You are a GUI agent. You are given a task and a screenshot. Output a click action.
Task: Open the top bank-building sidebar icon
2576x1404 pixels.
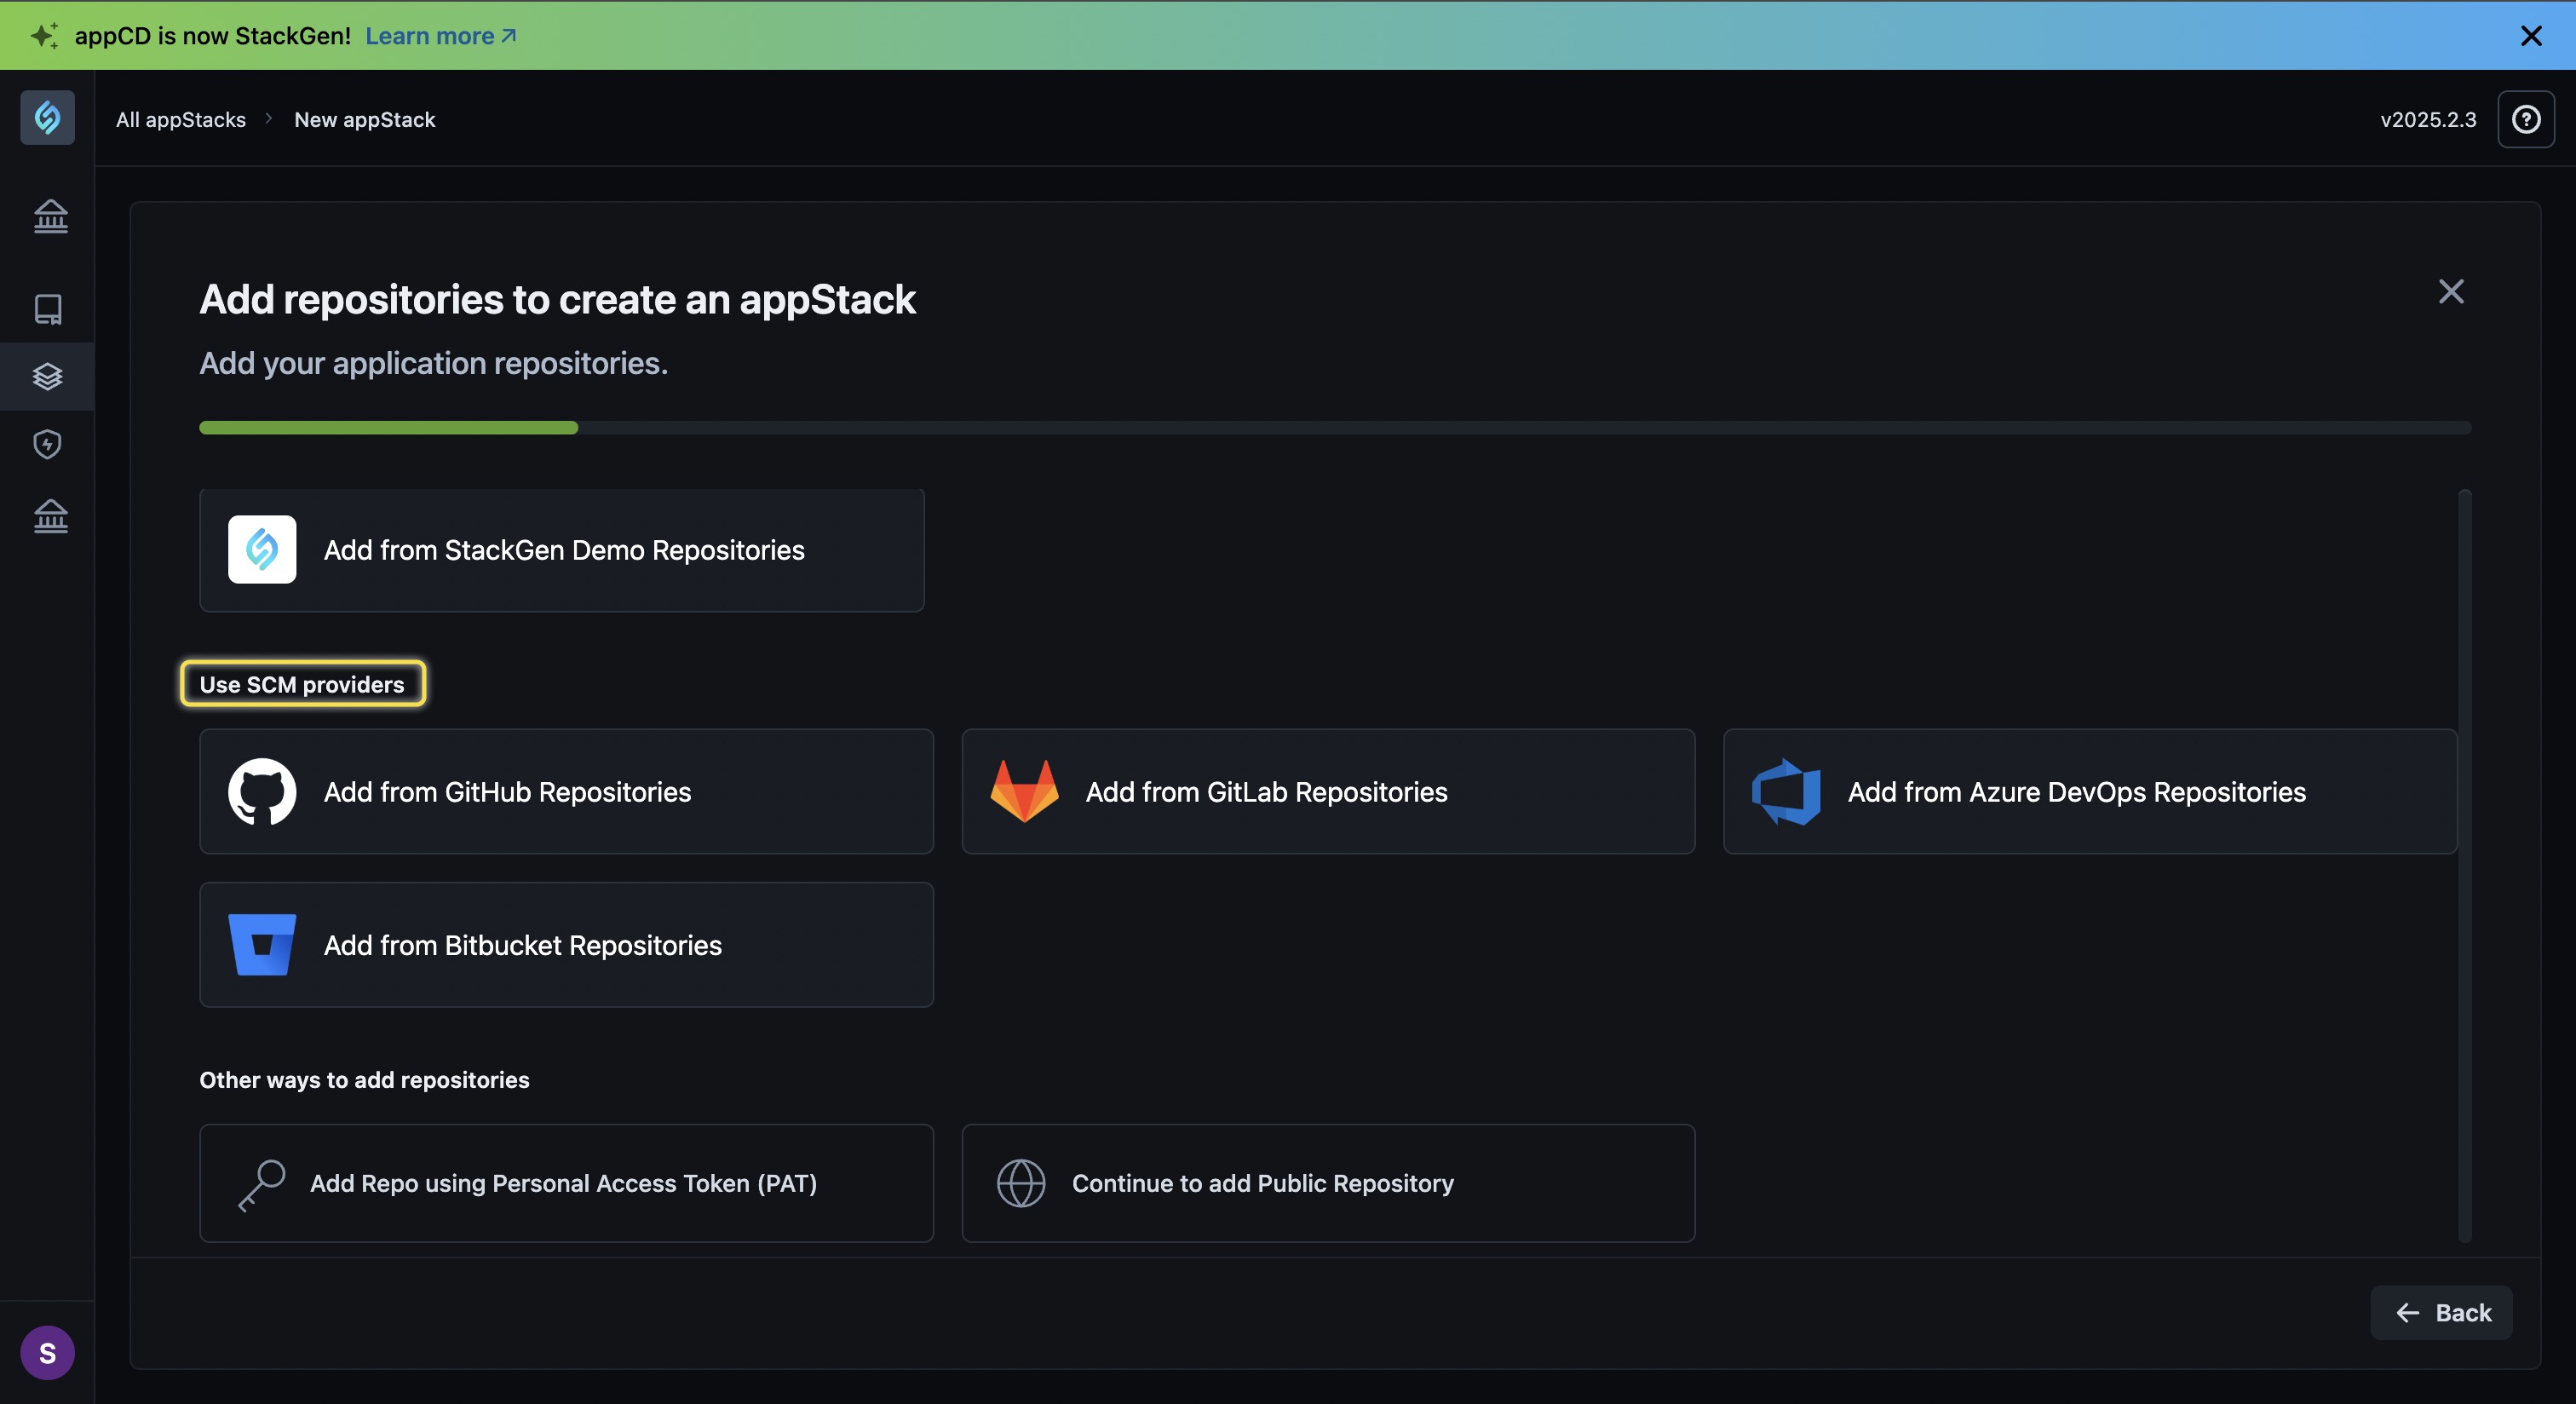[x=50, y=216]
